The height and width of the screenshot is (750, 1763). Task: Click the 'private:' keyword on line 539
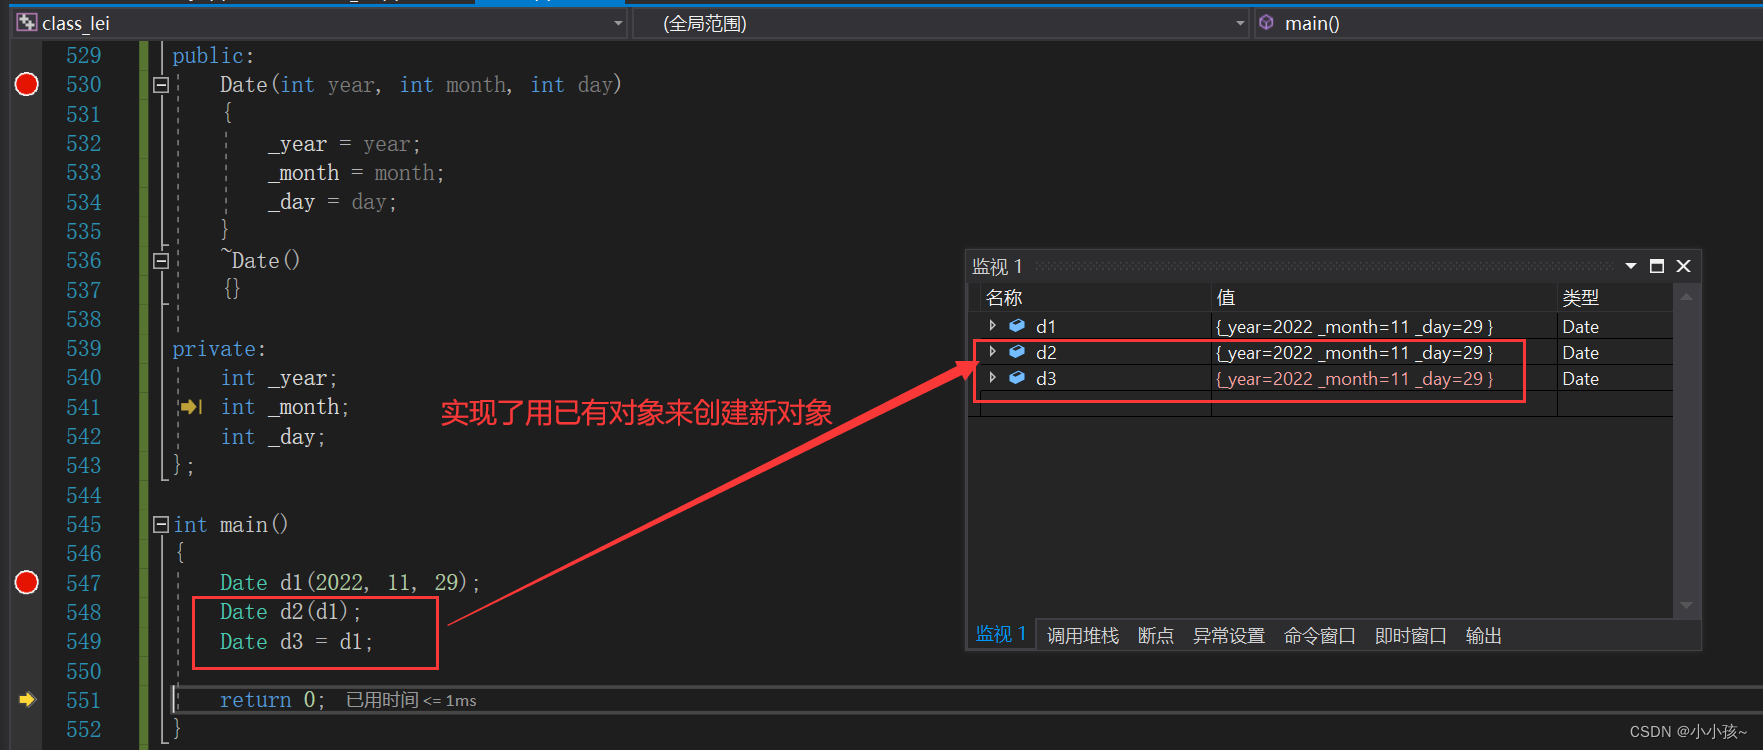point(219,349)
